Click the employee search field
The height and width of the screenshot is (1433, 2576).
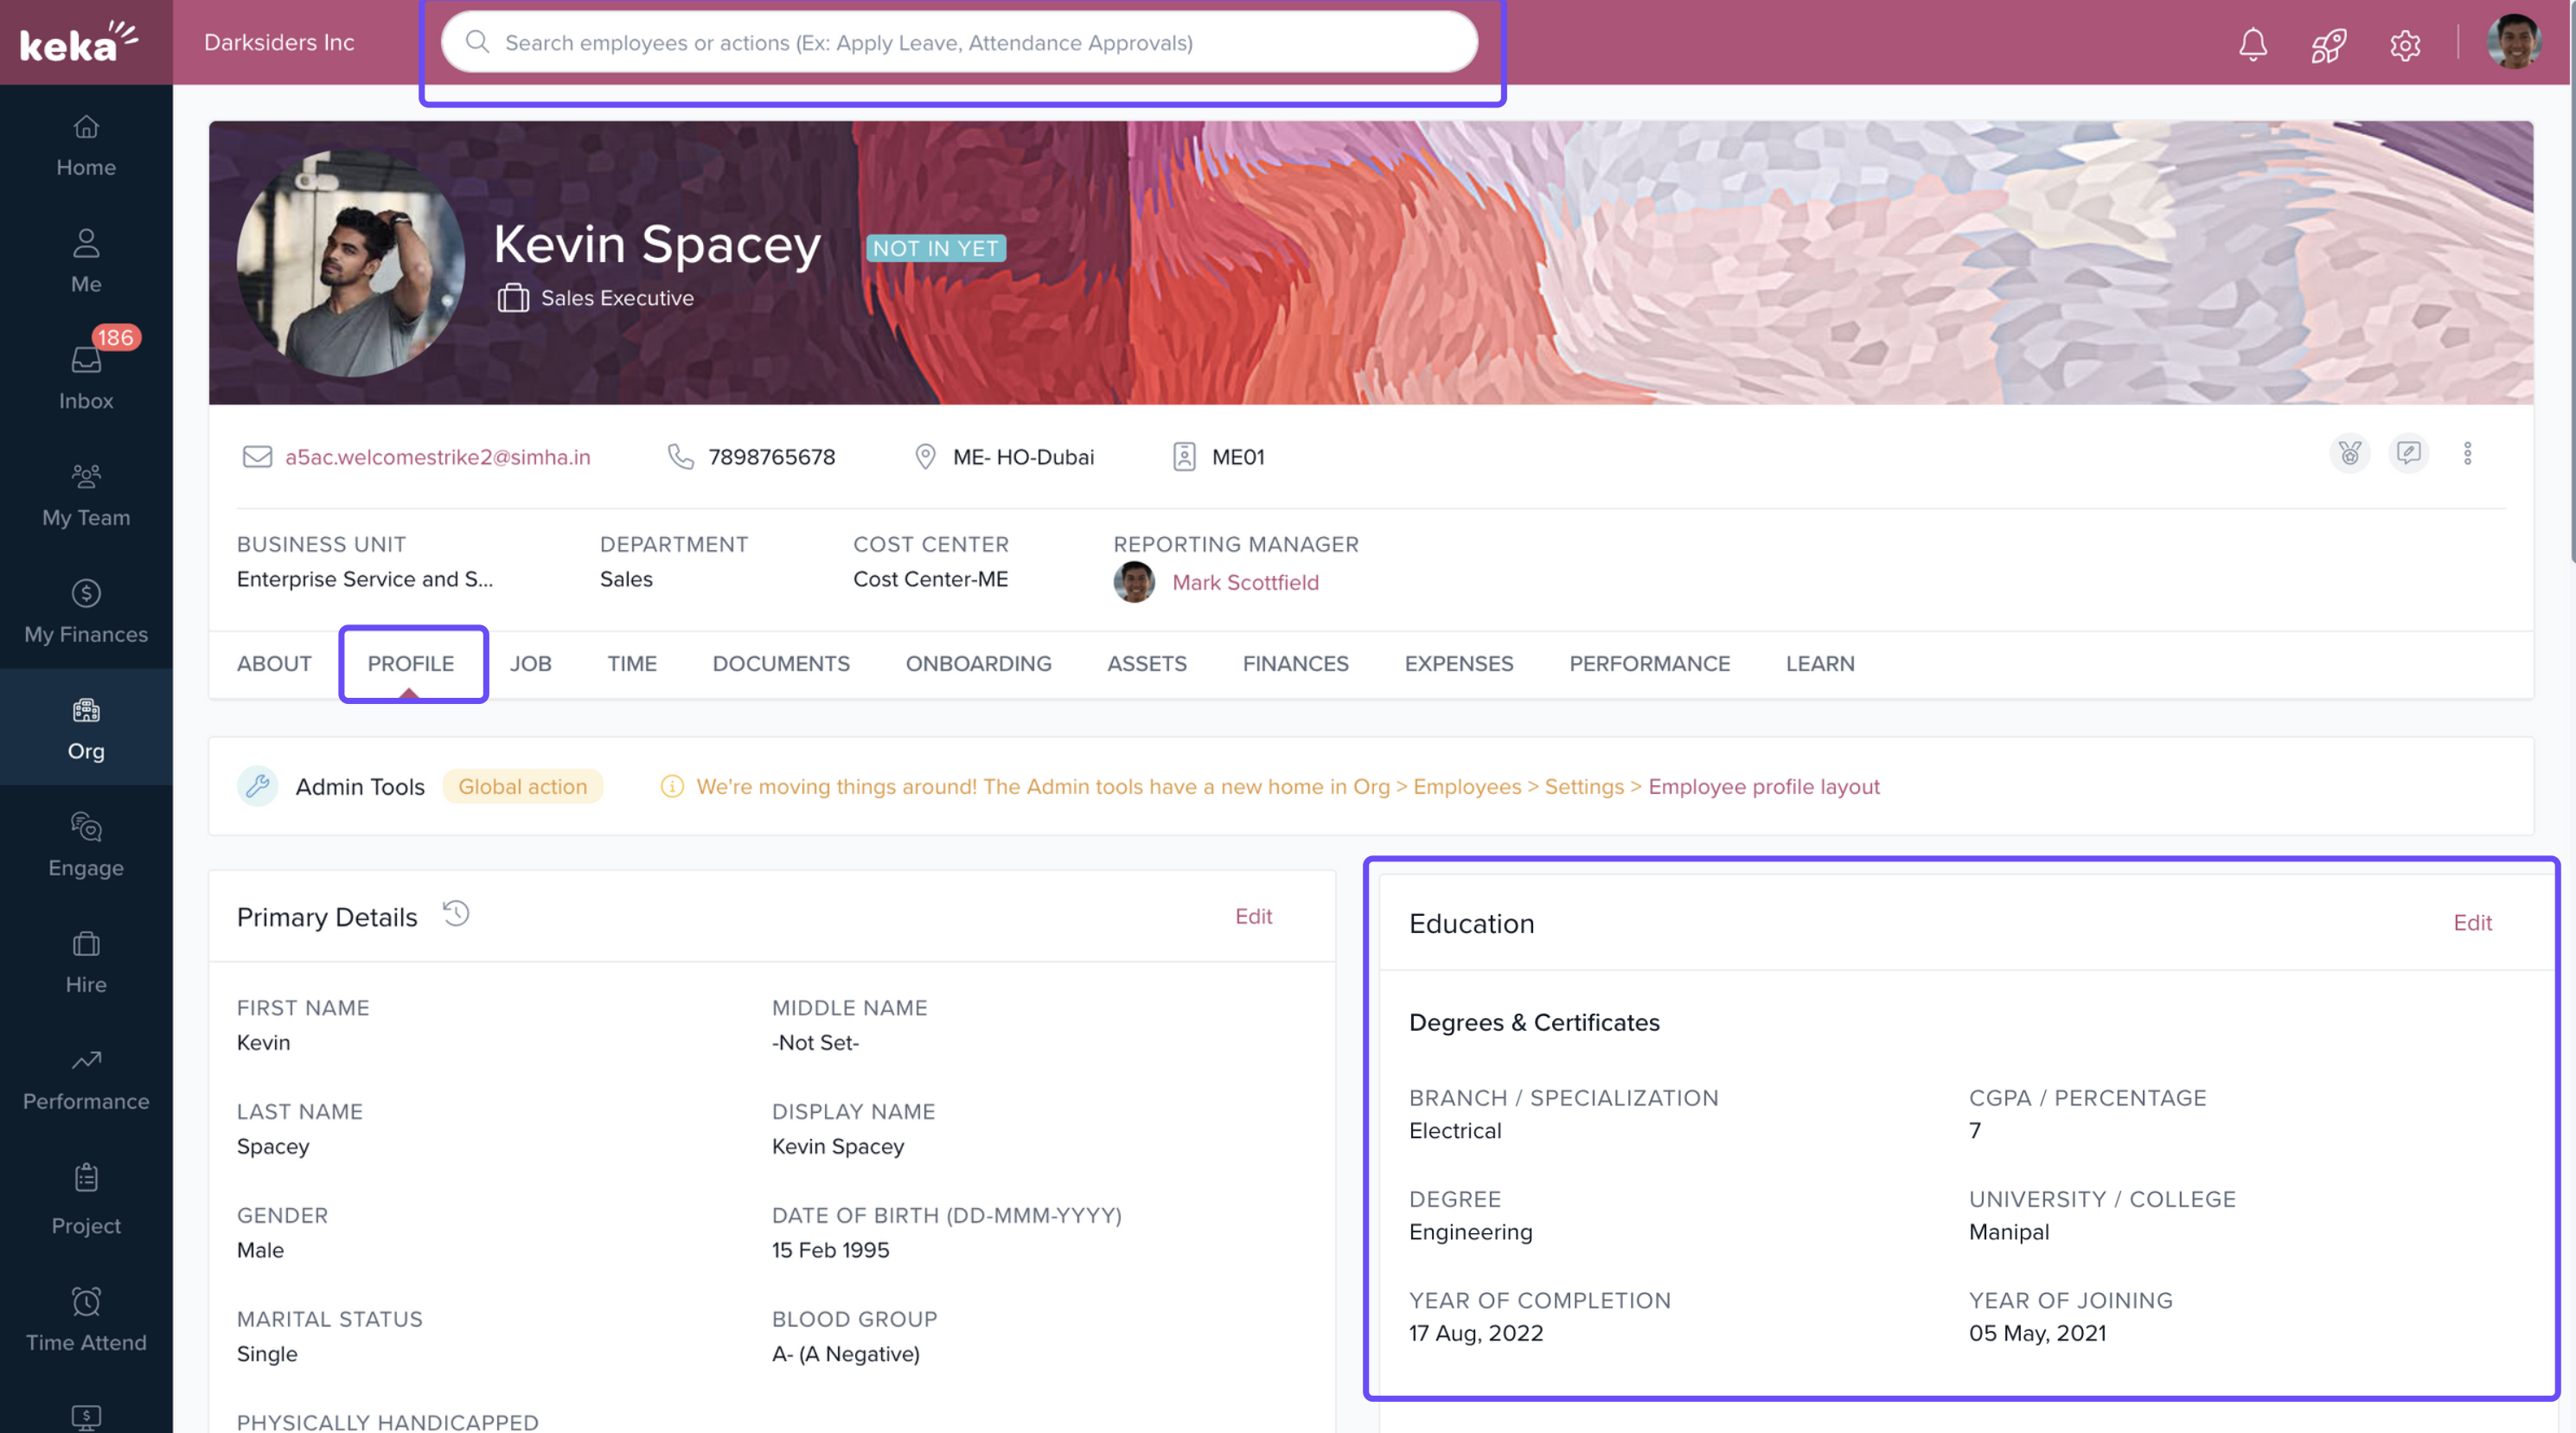pyautogui.click(x=960, y=43)
